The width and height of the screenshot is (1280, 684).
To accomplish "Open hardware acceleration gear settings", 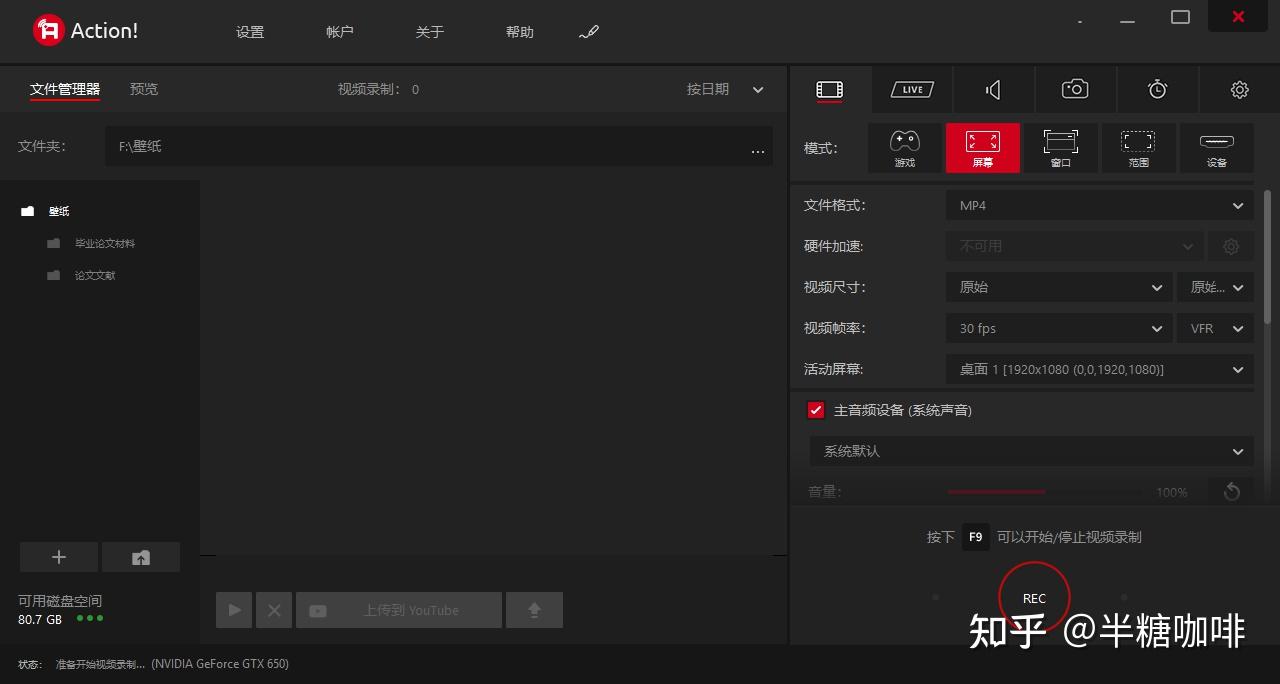I will point(1231,246).
